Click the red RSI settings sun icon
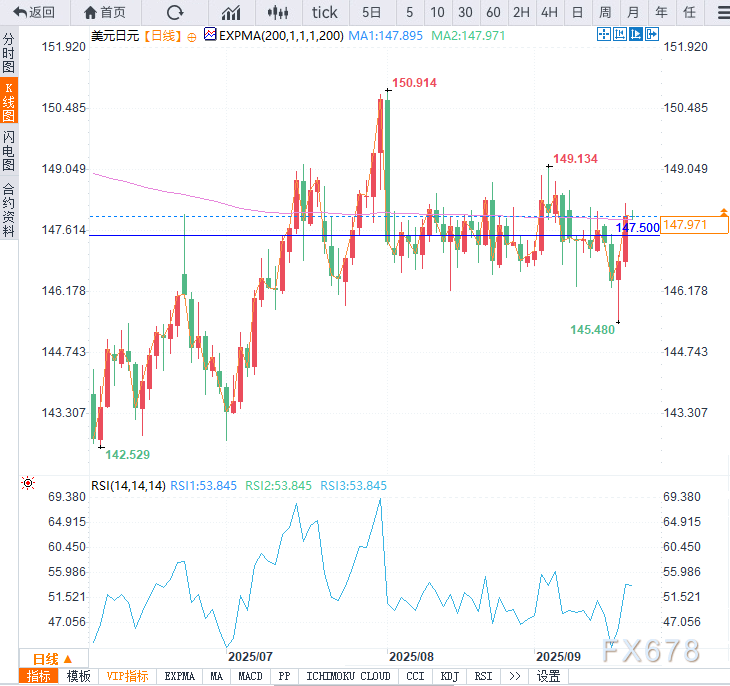This screenshot has height=686, width=730. point(28,483)
